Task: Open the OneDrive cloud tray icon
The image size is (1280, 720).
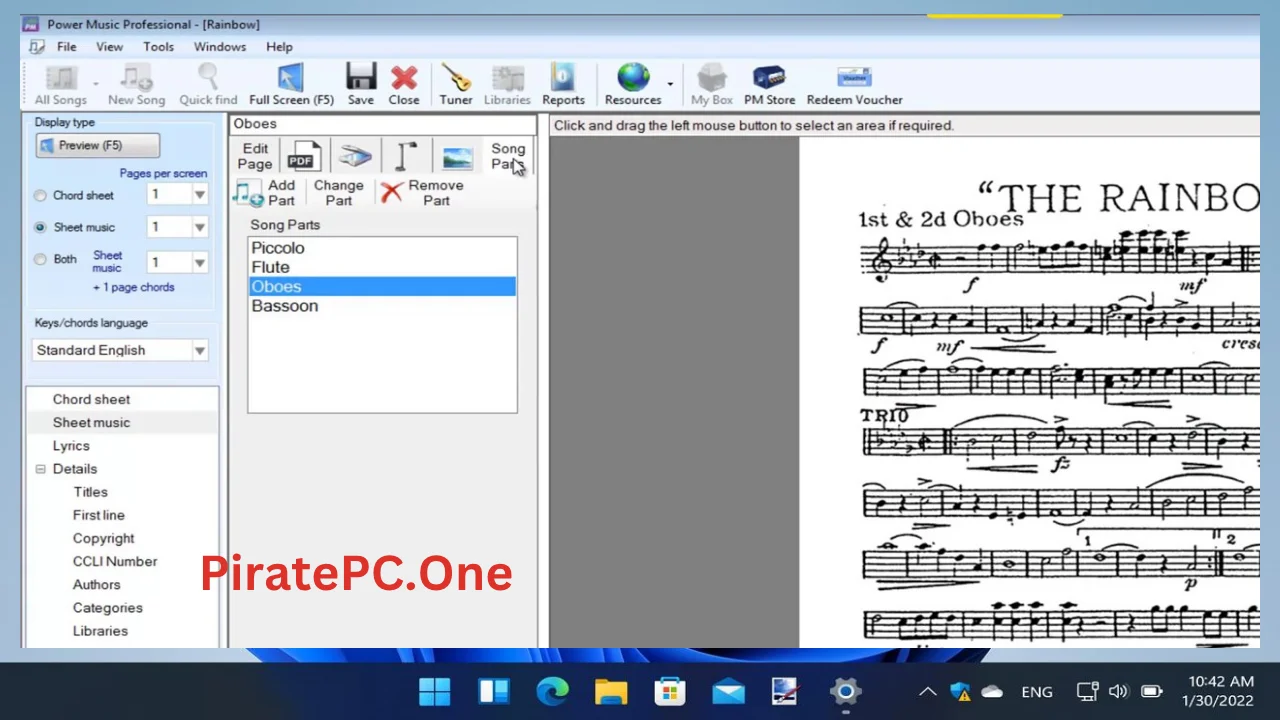Action: pos(992,691)
